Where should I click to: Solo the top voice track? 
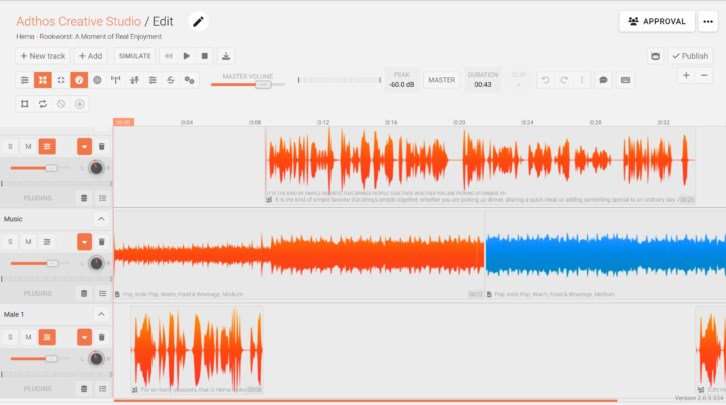click(x=10, y=147)
